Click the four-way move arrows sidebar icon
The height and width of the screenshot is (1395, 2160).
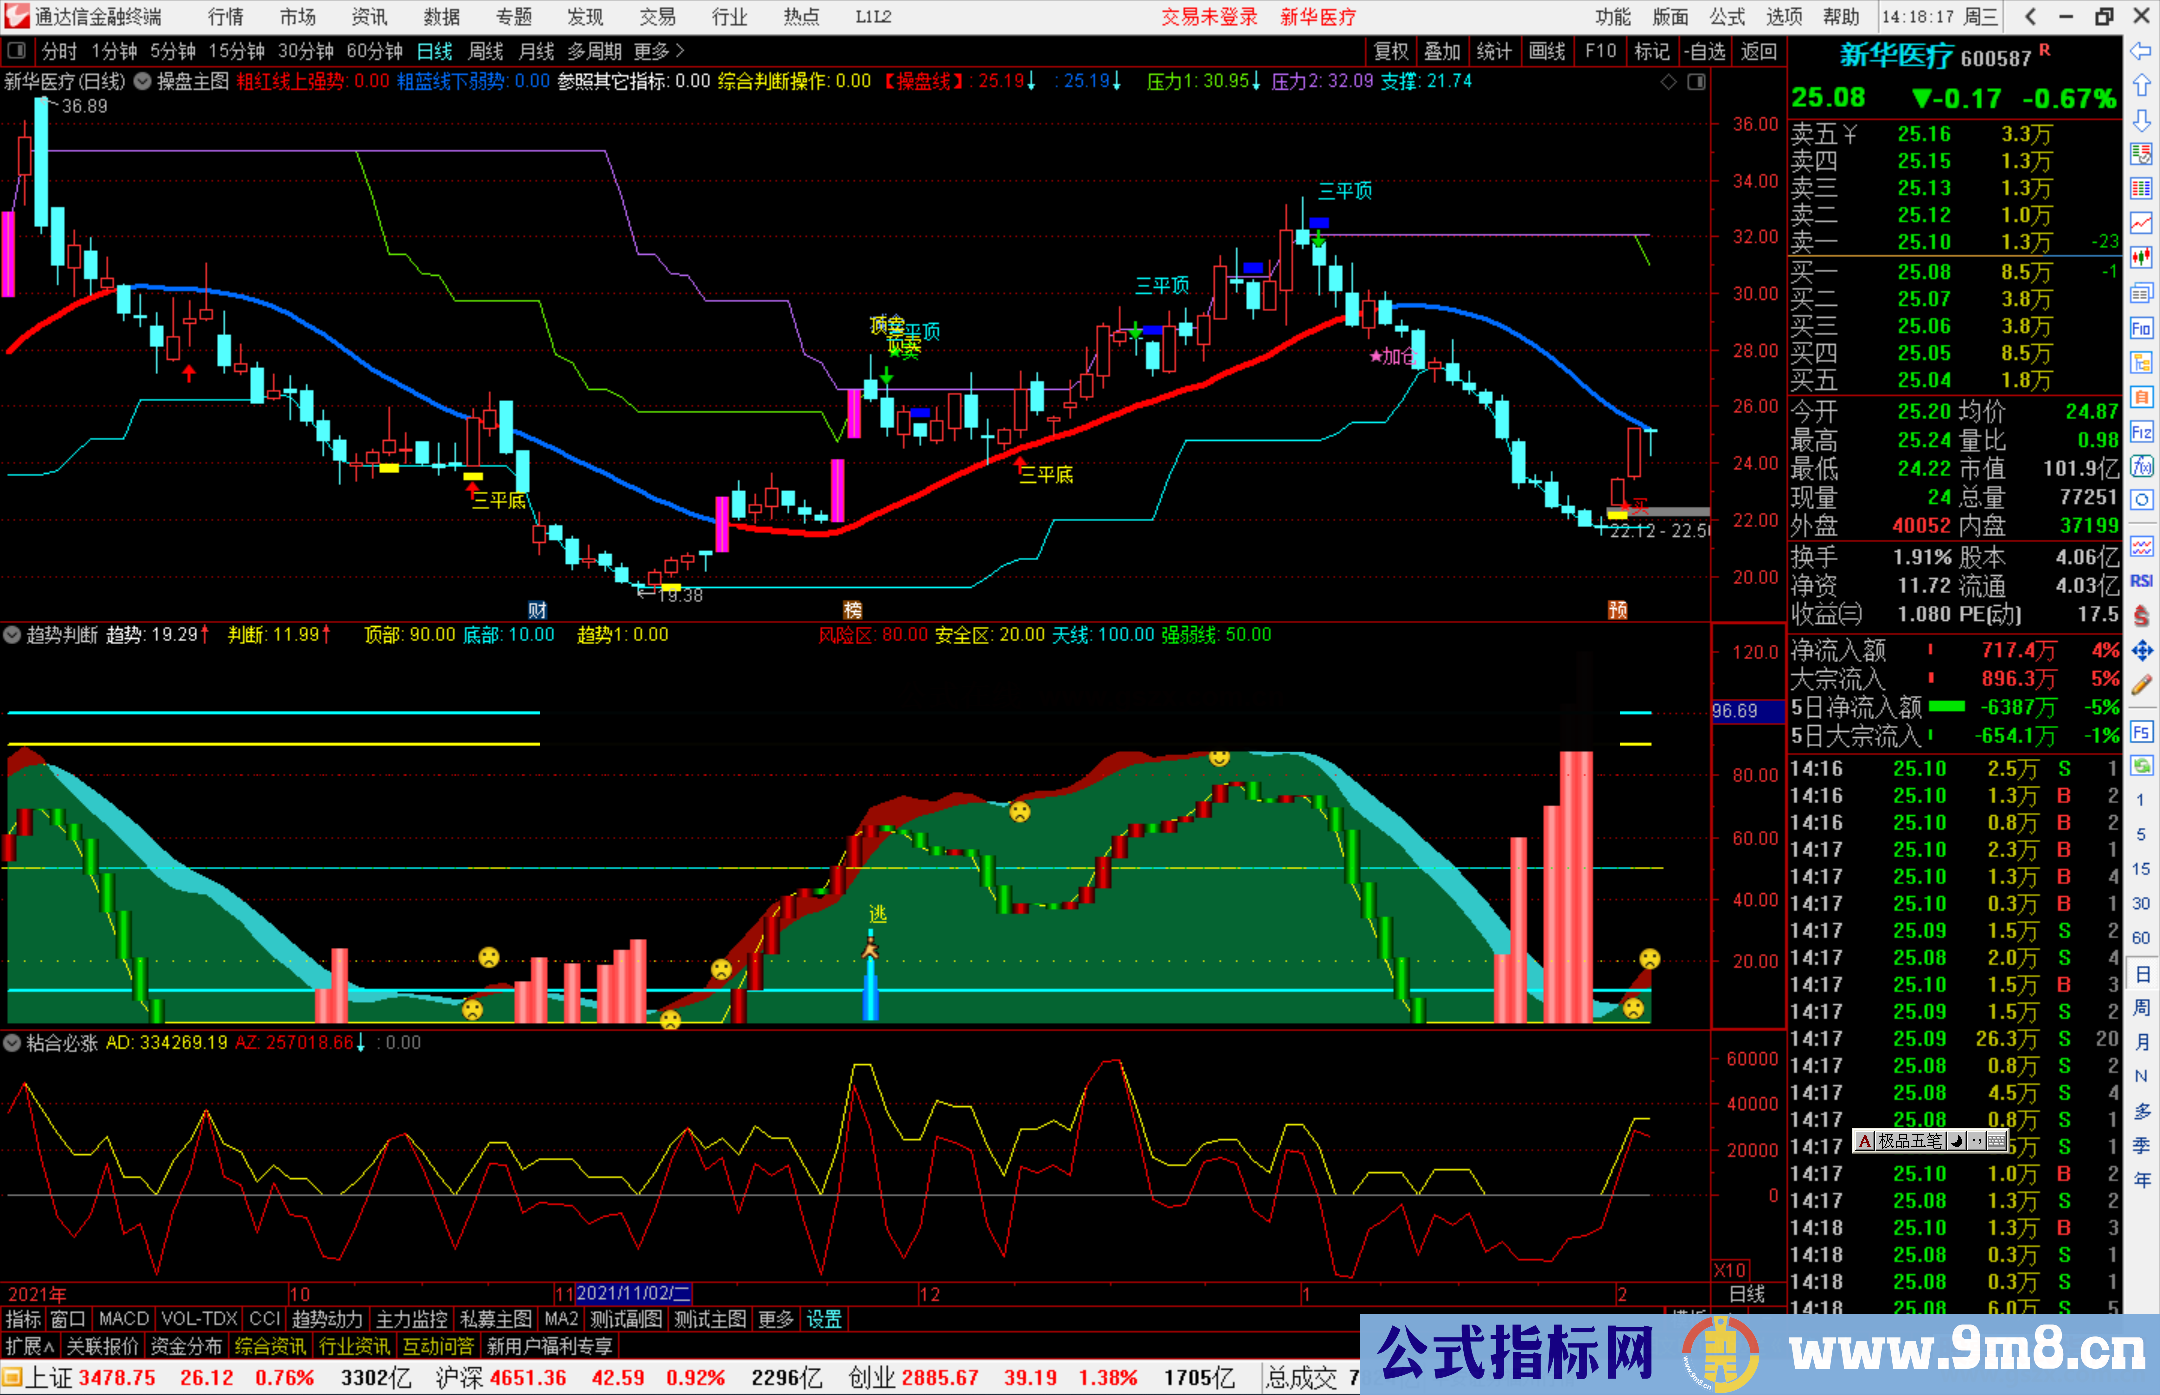[2141, 651]
